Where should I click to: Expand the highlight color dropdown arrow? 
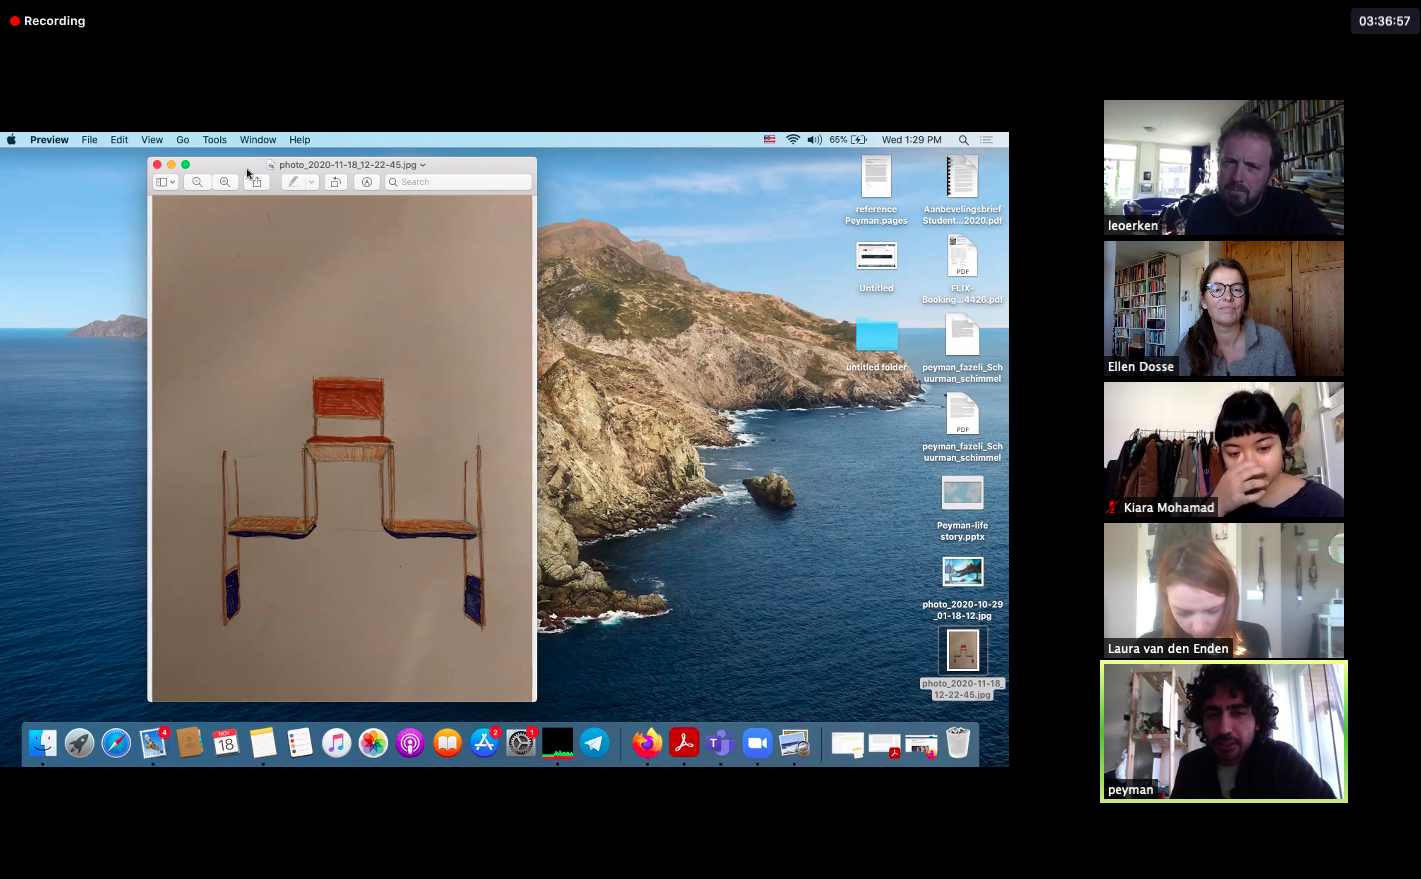tap(311, 182)
